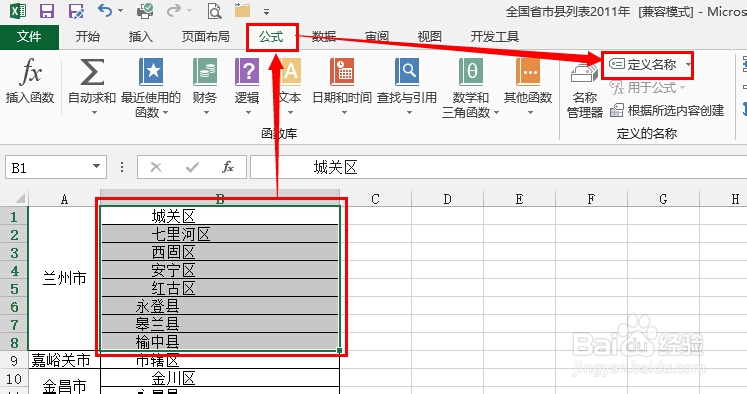Switch to the 开发工具 tab
The image size is (747, 394).
point(495,37)
